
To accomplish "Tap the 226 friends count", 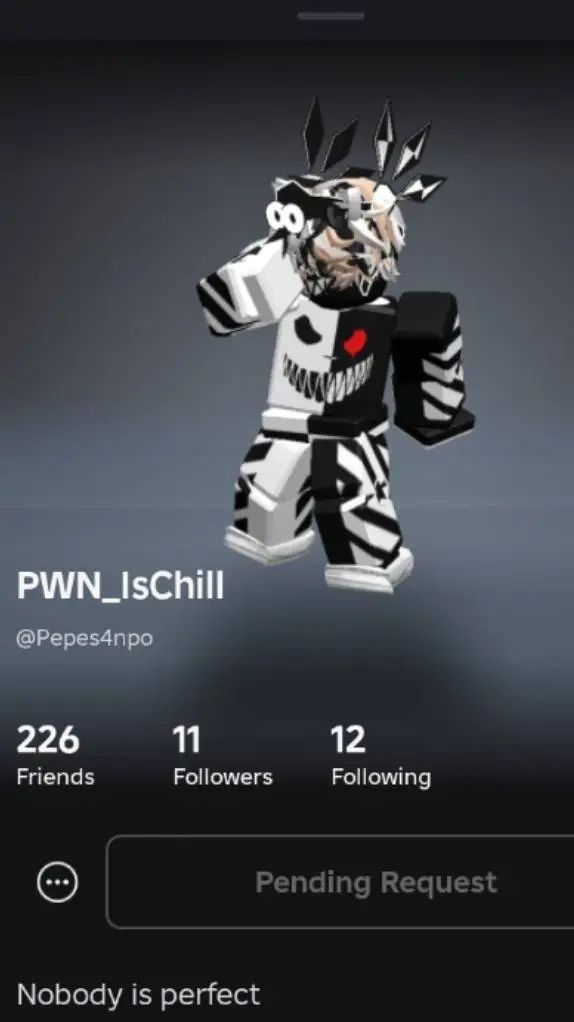I will pyautogui.click(x=48, y=740).
